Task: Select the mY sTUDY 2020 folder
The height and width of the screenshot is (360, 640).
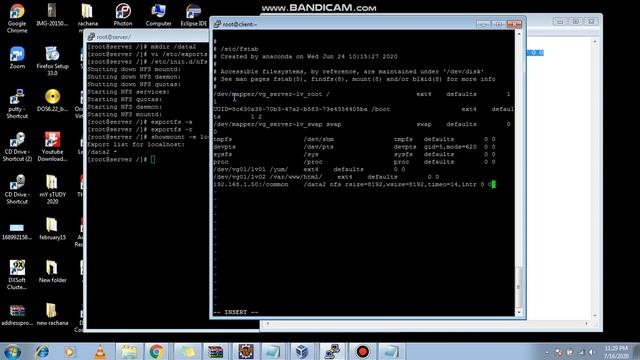Action: pos(52,189)
